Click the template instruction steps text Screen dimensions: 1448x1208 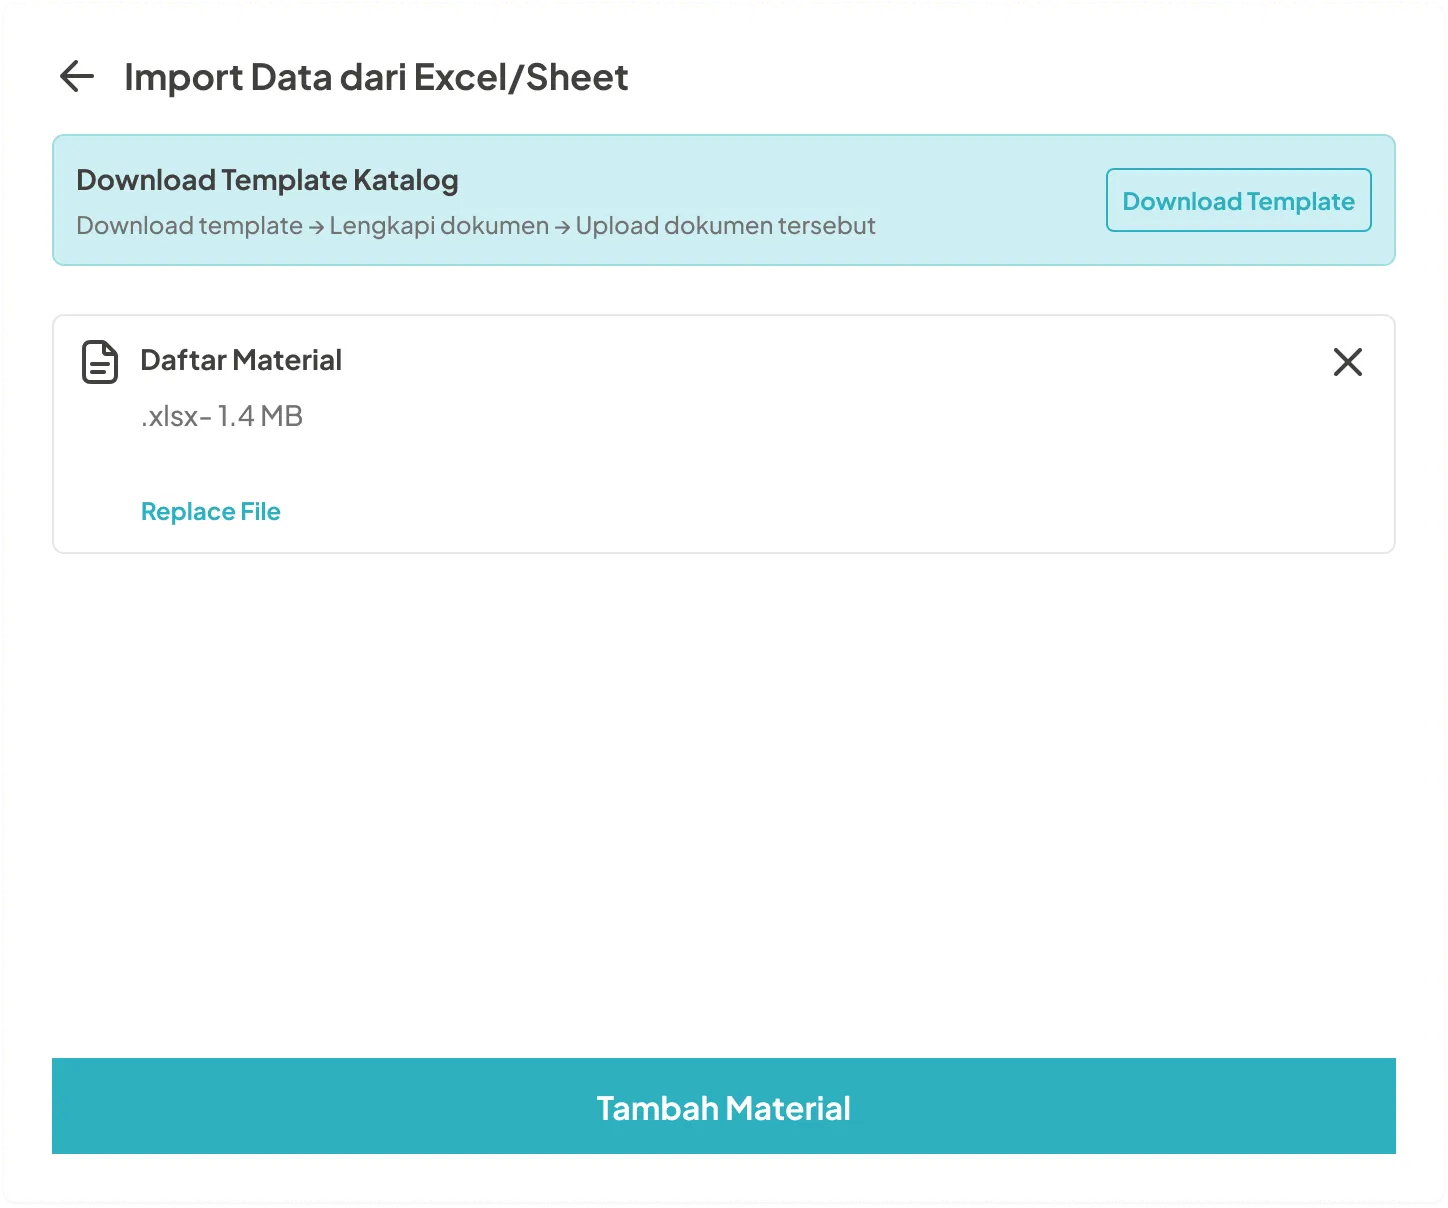(476, 226)
